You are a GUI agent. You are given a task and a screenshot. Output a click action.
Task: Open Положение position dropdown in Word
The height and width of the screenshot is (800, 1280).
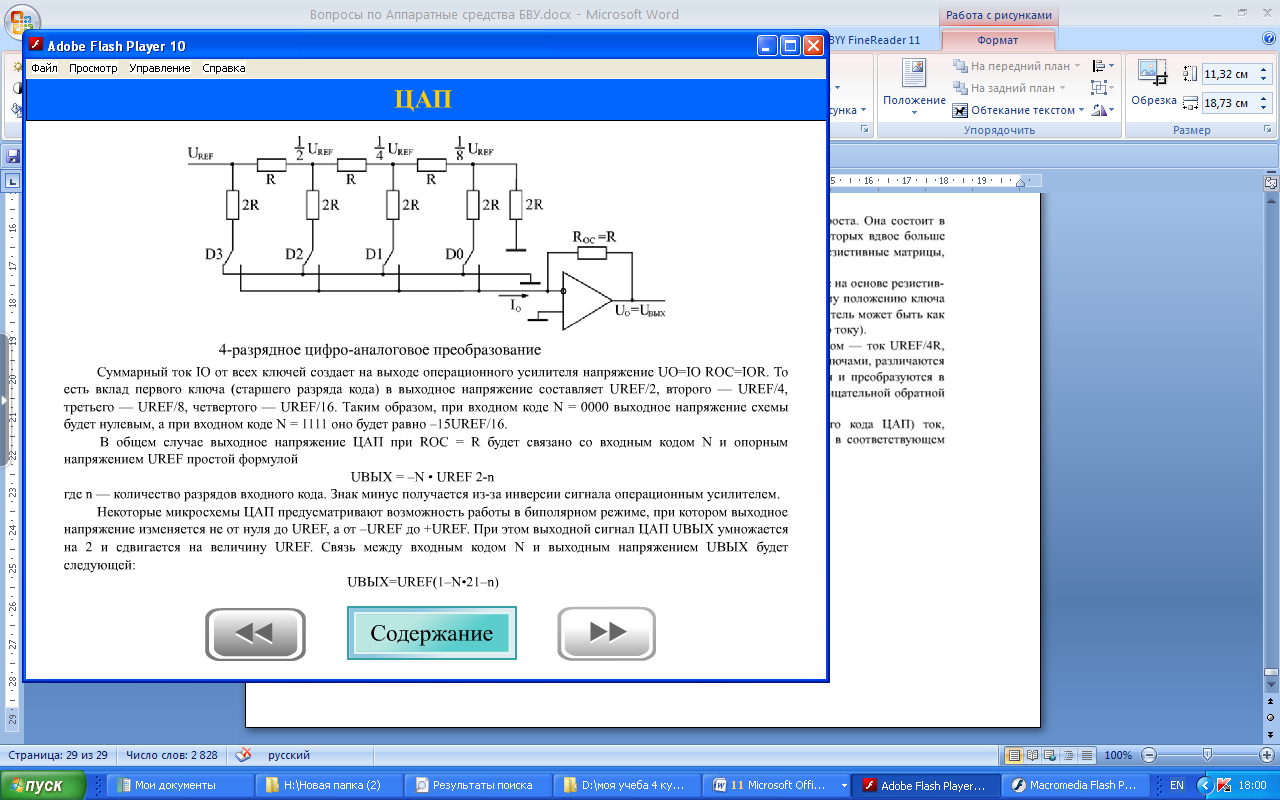(x=914, y=86)
